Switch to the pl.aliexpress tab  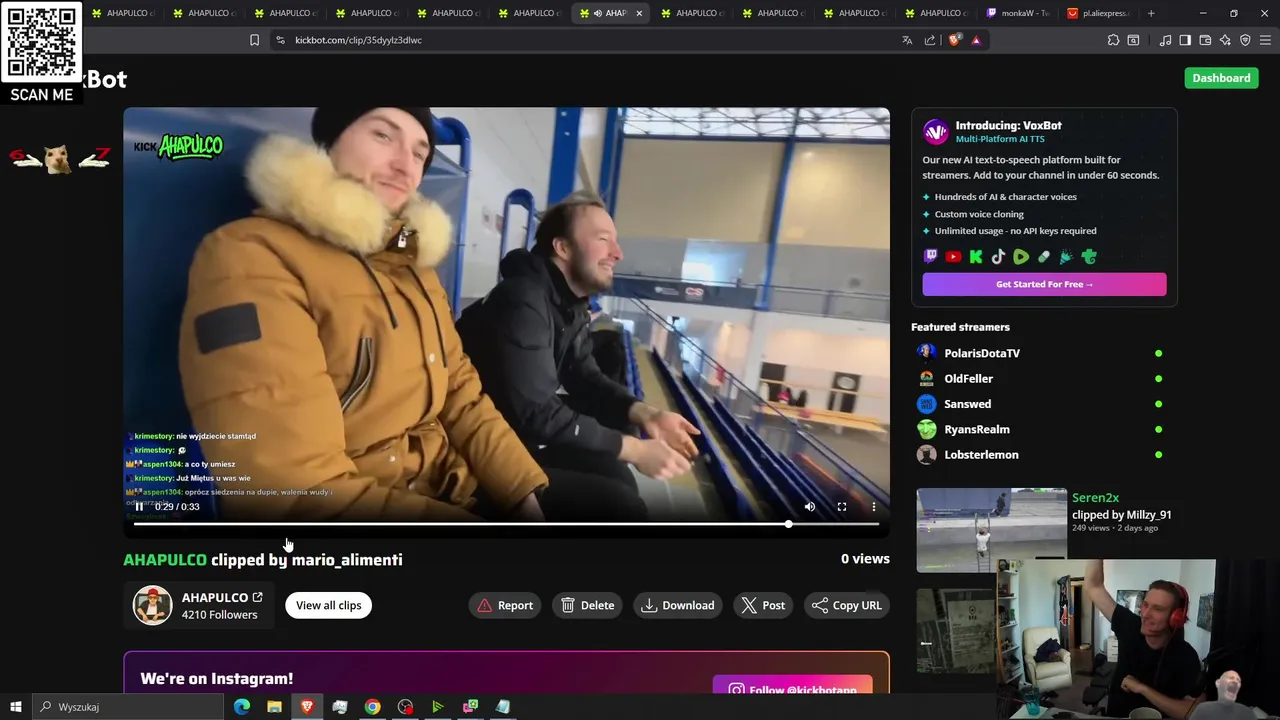click(1099, 13)
